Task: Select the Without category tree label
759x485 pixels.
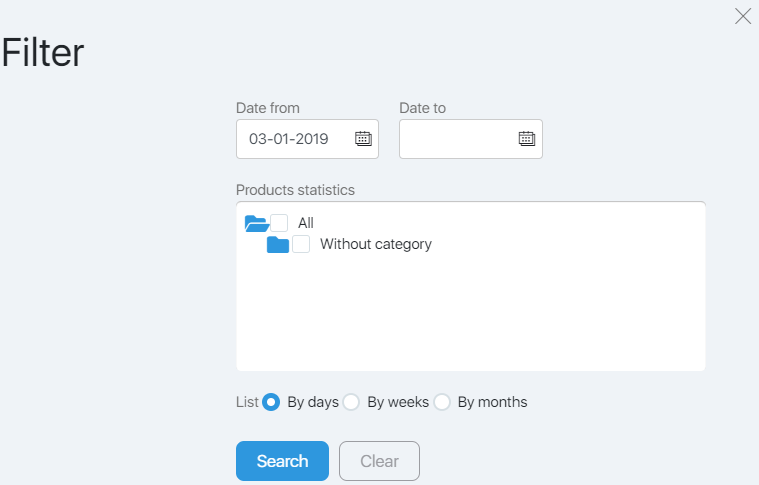Action: pos(376,244)
